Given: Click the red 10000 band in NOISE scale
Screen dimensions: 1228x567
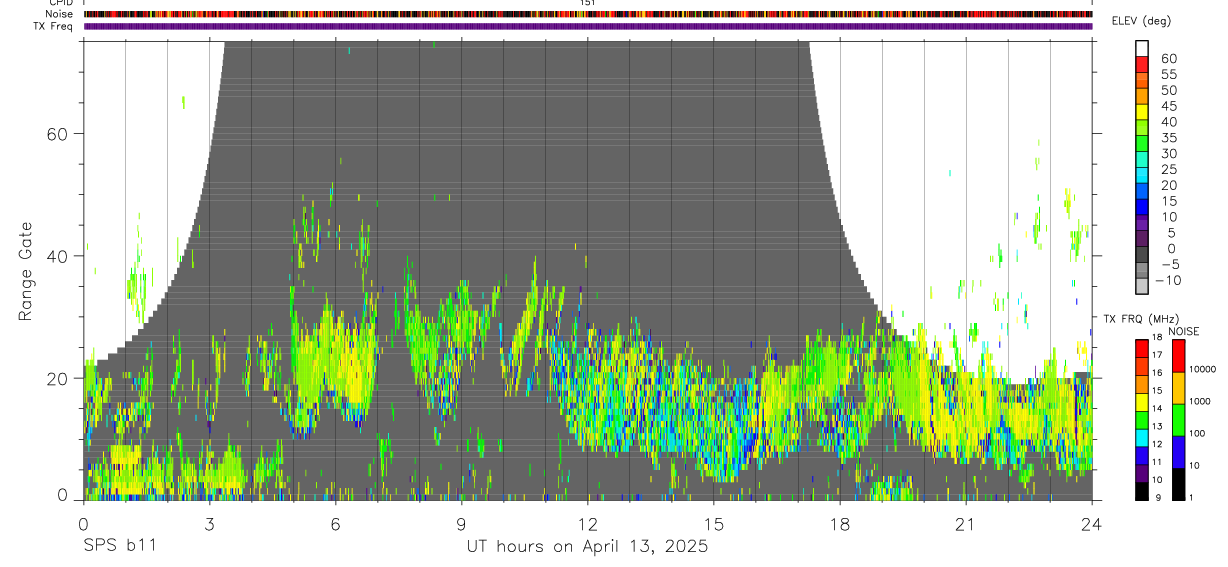Looking at the screenshot, I should pos(1178,356).
